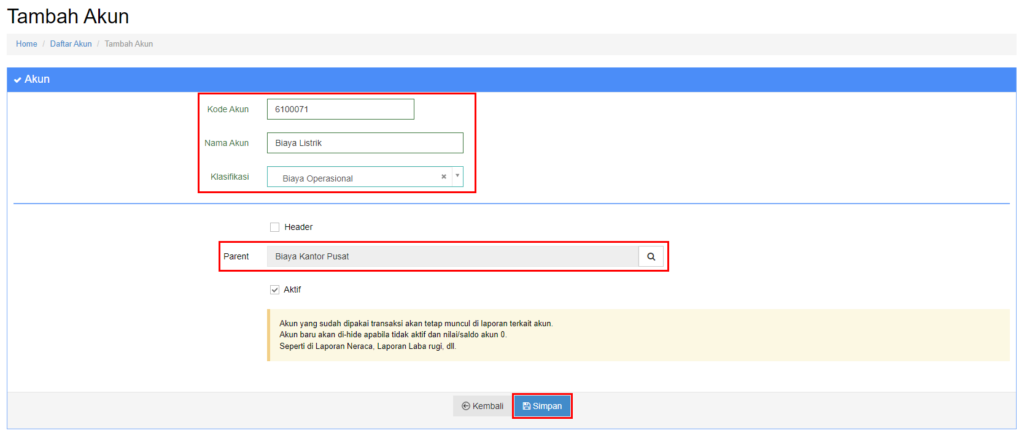1024x436 pixels.
Task: Focus the Kode Akun input field
Action: click(x=340, y=109)
